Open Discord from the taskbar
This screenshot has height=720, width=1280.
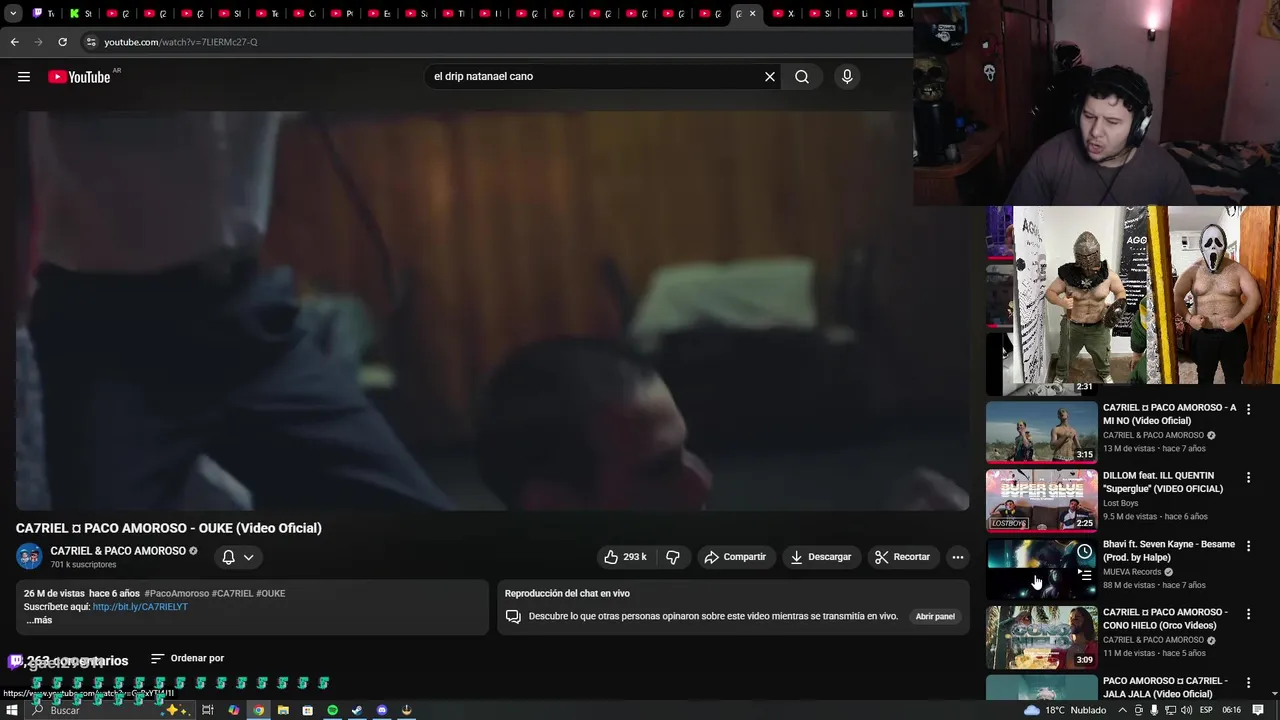point(382,710)
